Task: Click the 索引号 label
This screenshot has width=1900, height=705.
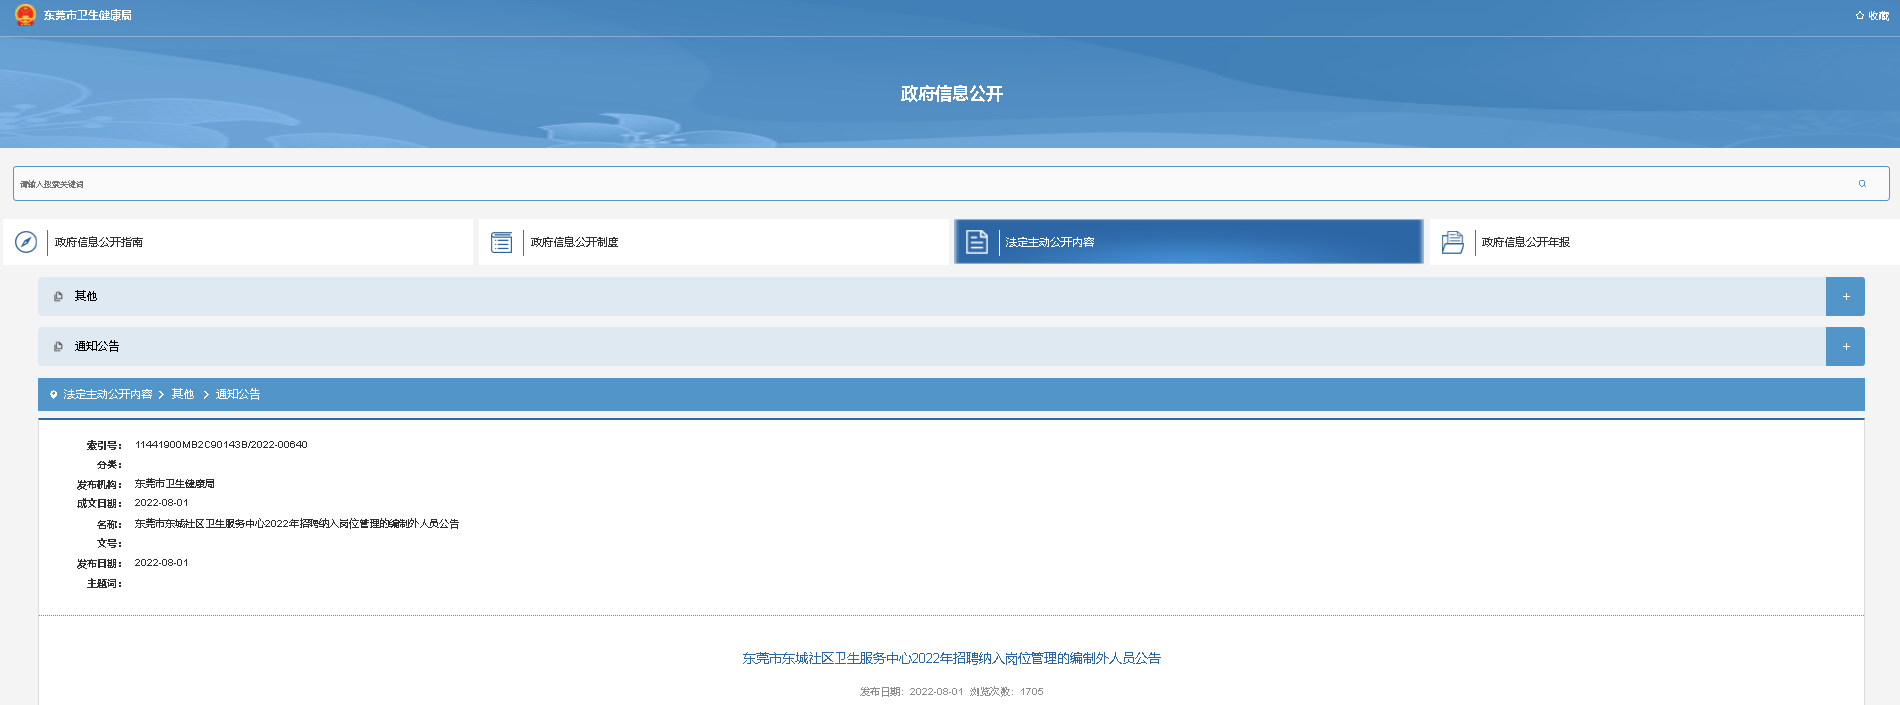Action: click(104, 446)
